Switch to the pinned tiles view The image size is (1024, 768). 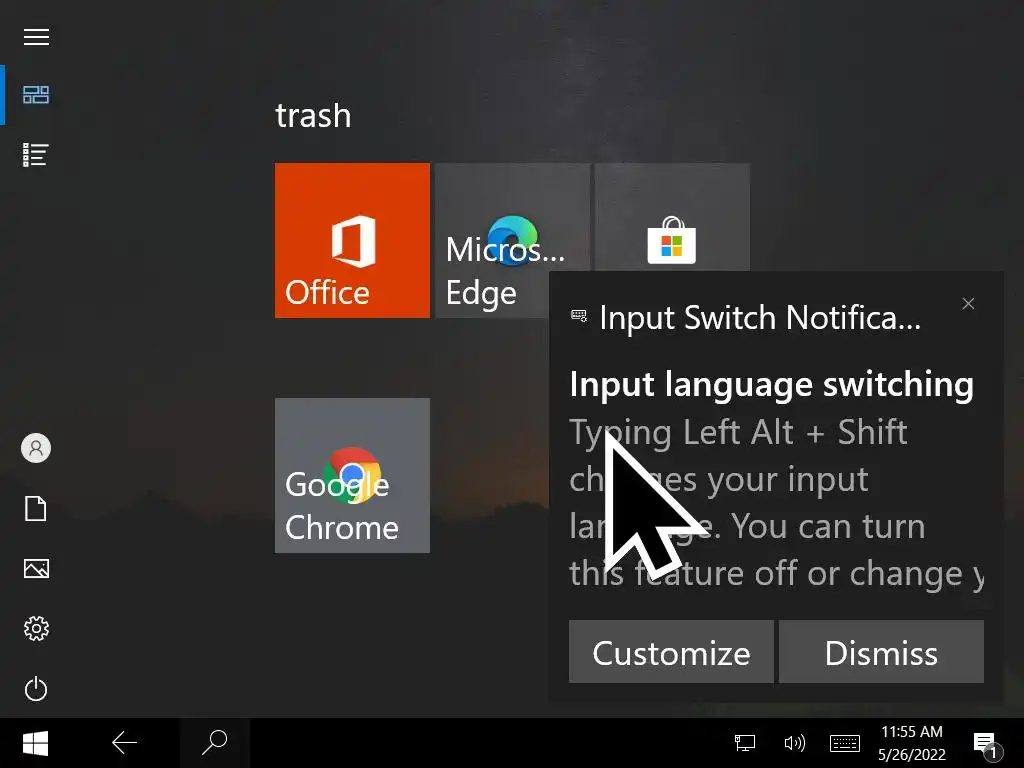click(36, 95)
